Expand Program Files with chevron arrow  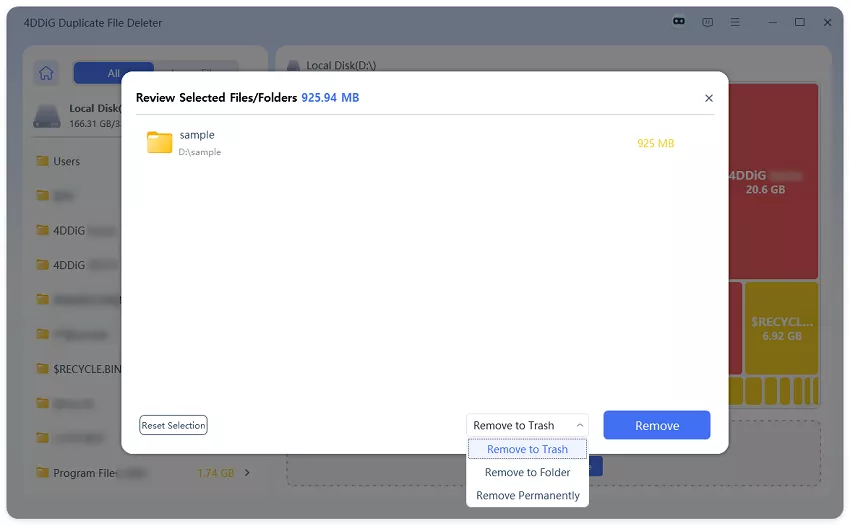247,473
